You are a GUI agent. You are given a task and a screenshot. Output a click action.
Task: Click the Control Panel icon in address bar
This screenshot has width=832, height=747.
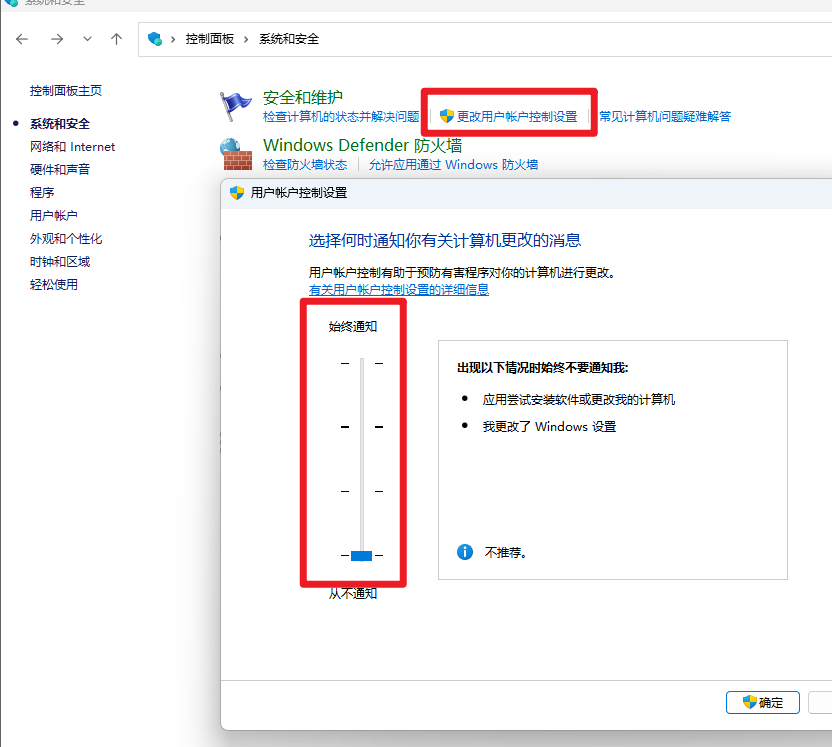(155, 39)
